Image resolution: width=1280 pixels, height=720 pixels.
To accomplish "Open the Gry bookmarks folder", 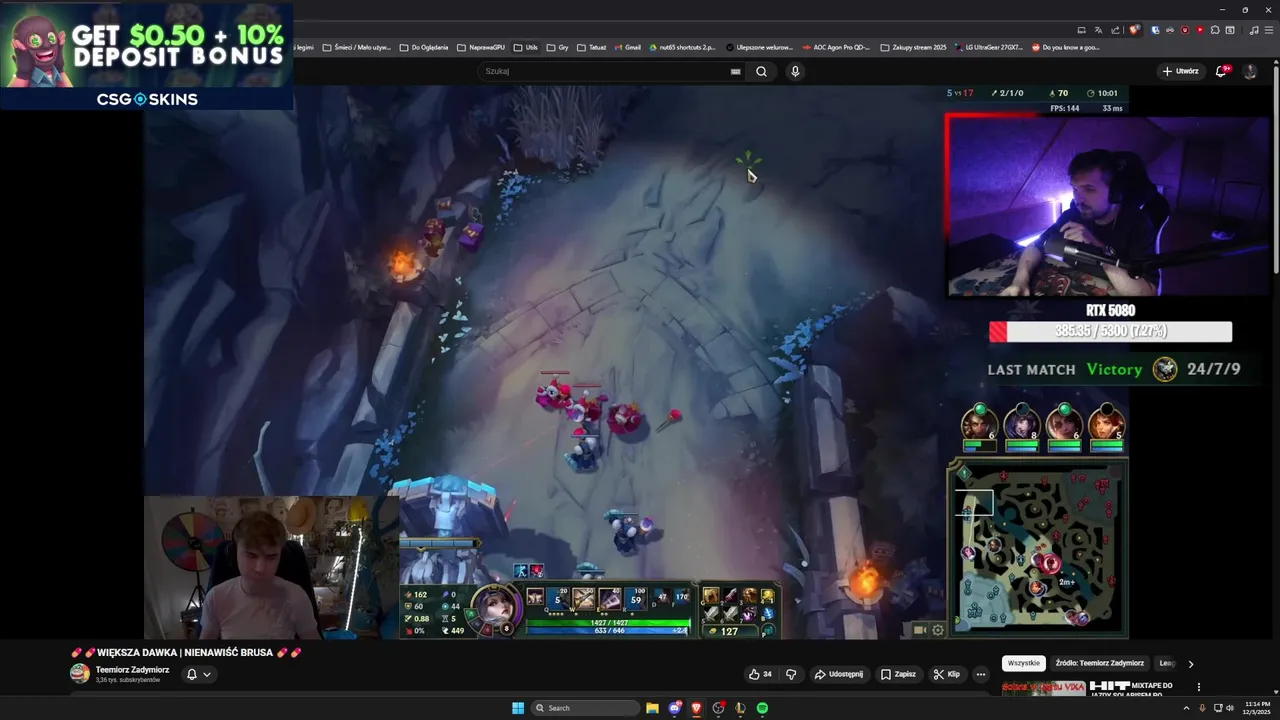I will pyautogui.click(x=557, y=47).
